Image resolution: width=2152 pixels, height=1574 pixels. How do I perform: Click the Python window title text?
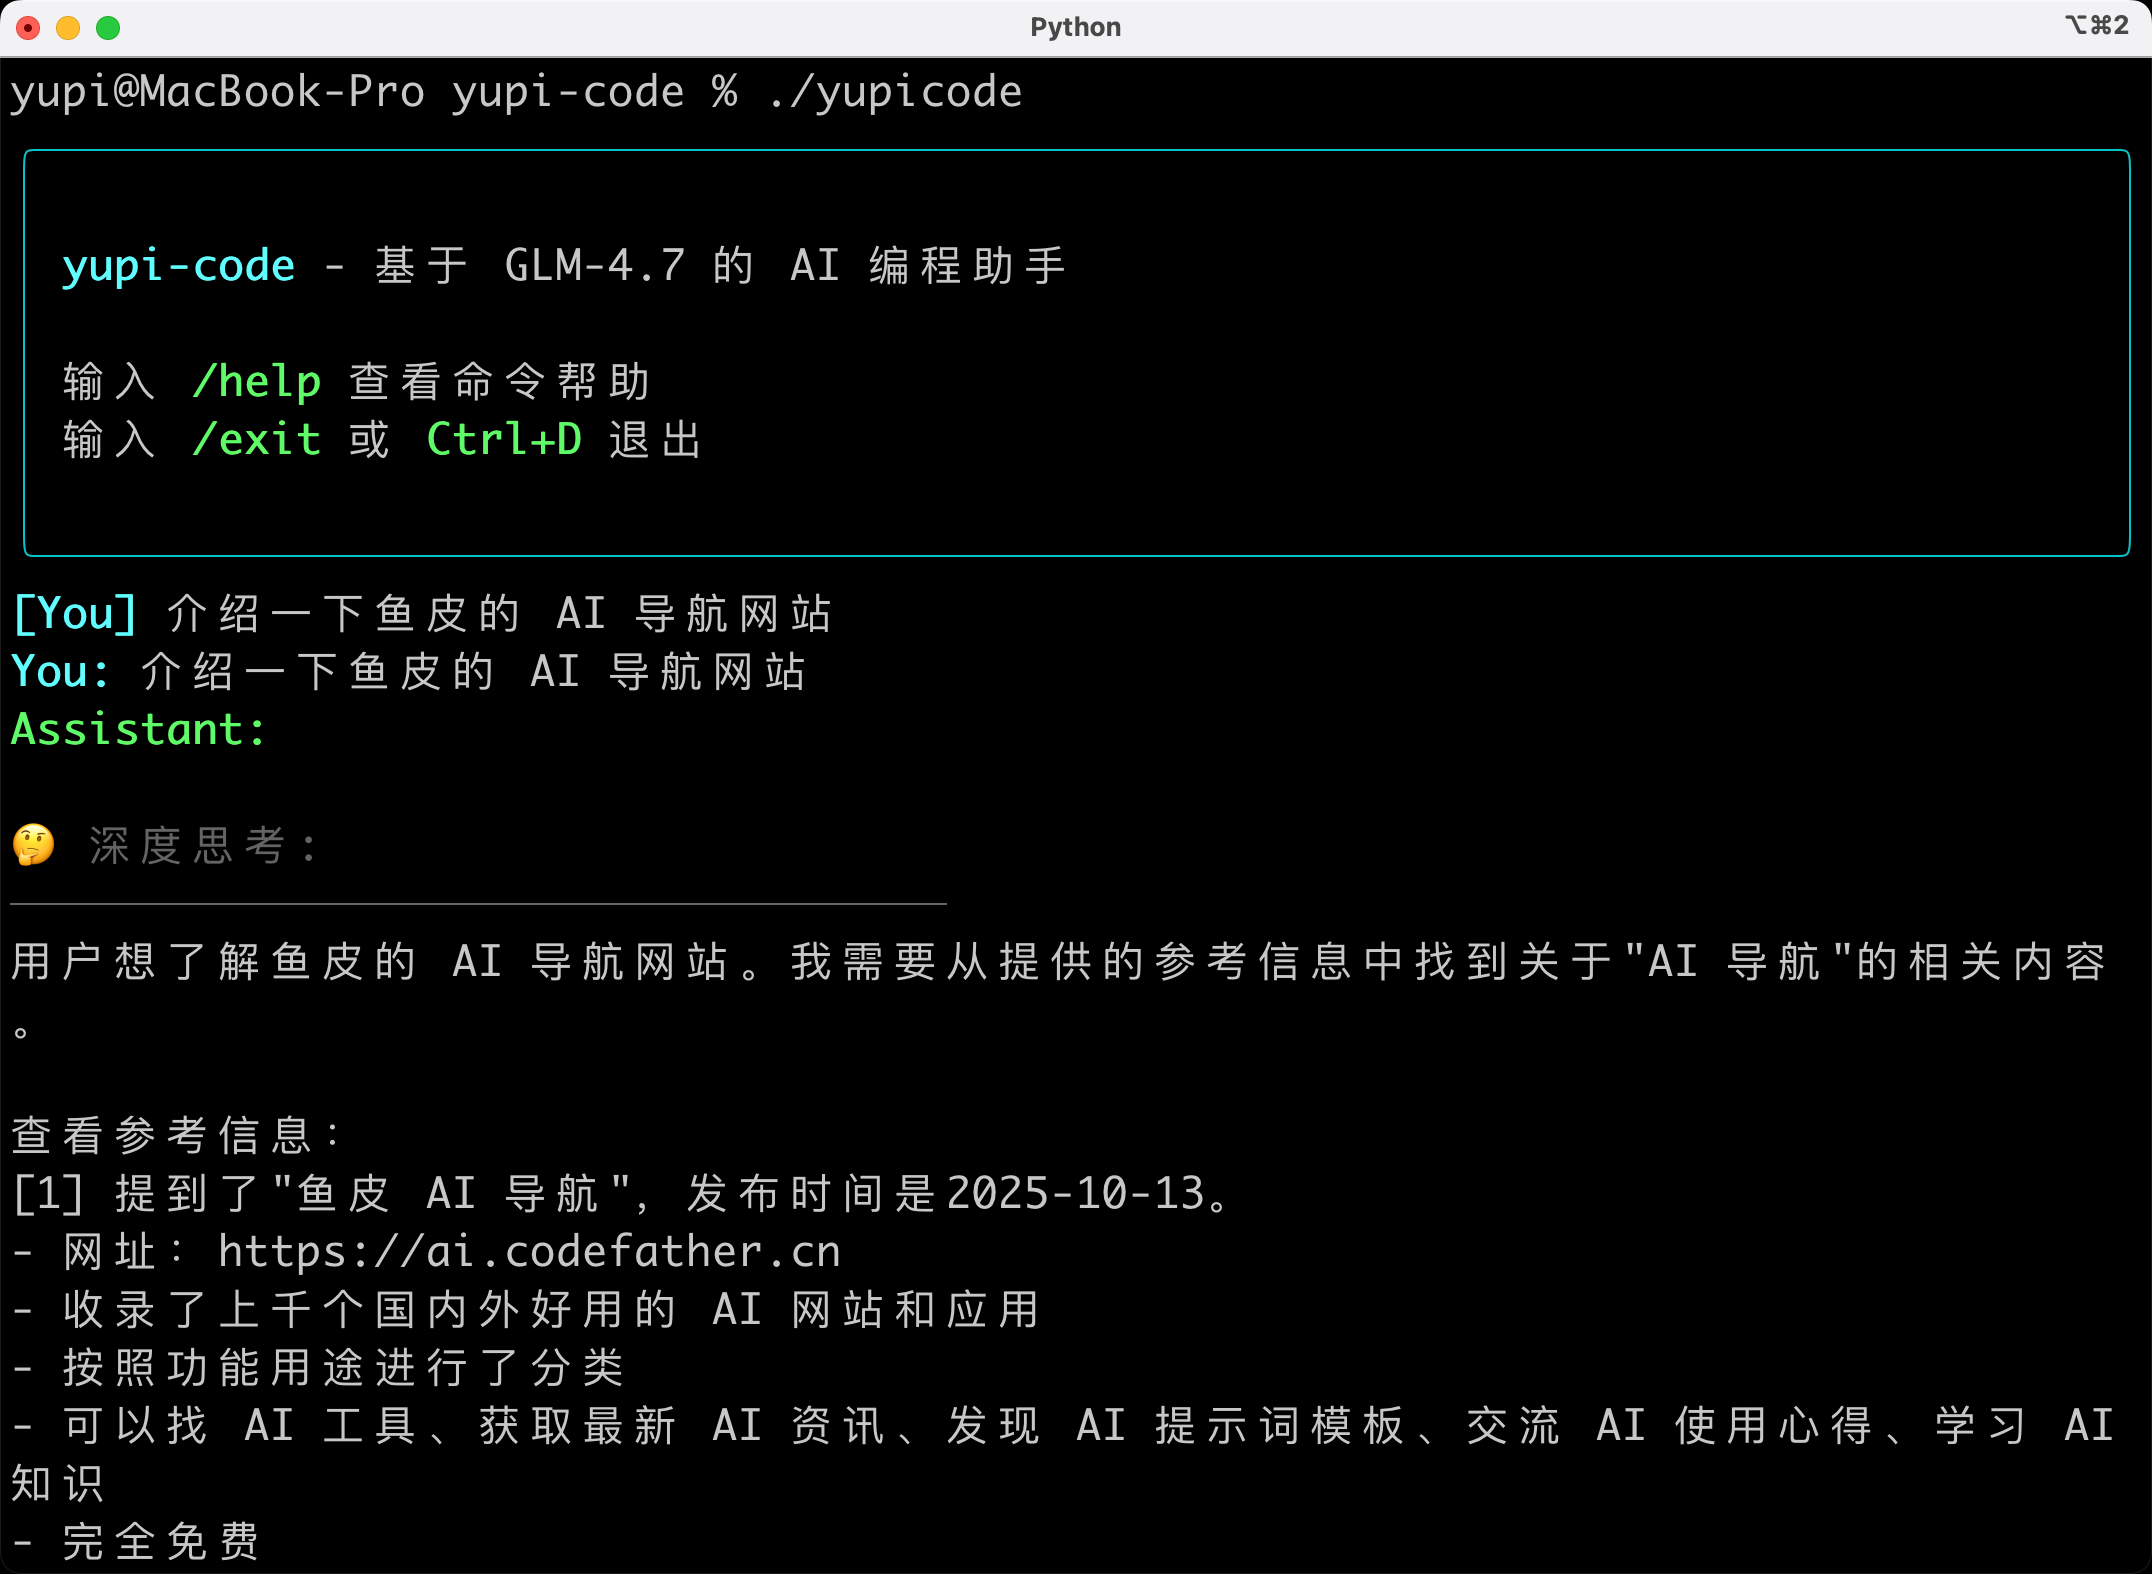1075,27
